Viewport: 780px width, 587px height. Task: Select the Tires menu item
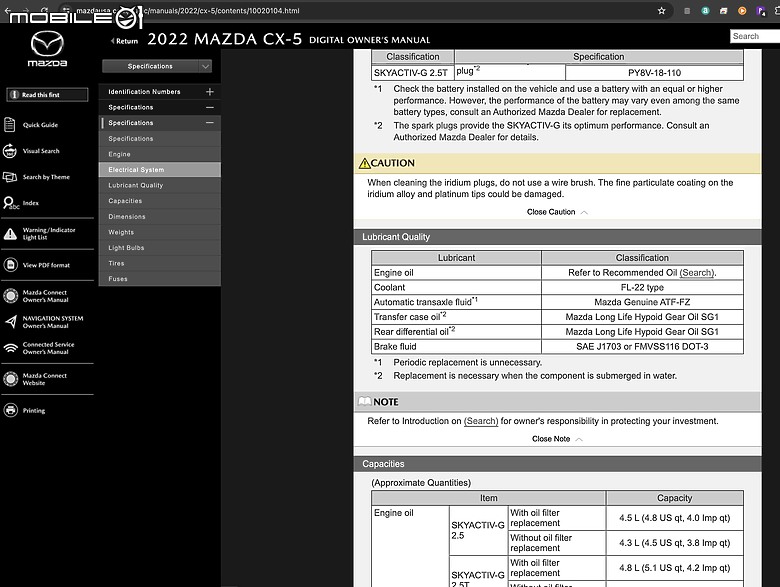[160, 263]
